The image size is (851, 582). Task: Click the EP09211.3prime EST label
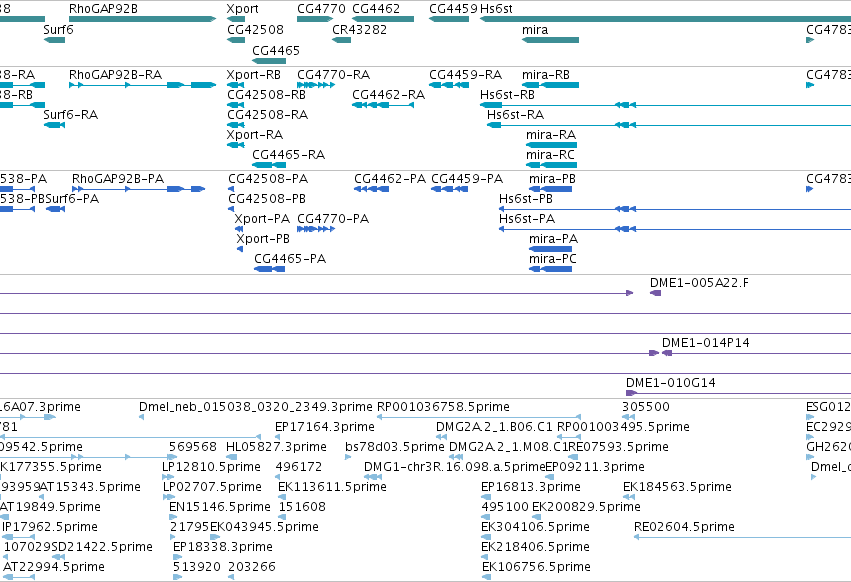point(595,467)
